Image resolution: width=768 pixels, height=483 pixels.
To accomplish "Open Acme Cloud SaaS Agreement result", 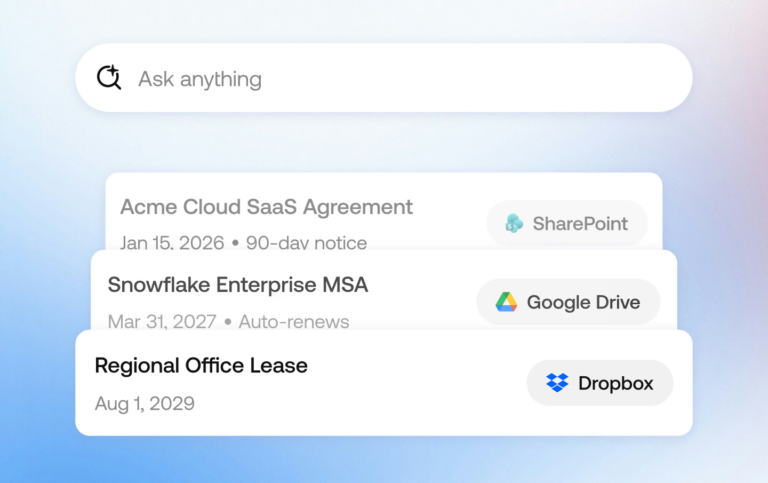I will (x=384, y=212).
